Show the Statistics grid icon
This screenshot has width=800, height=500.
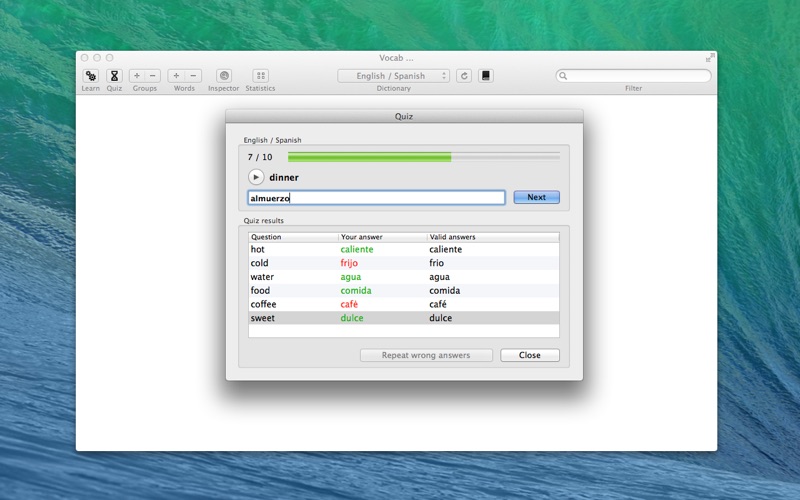(261, 76)
